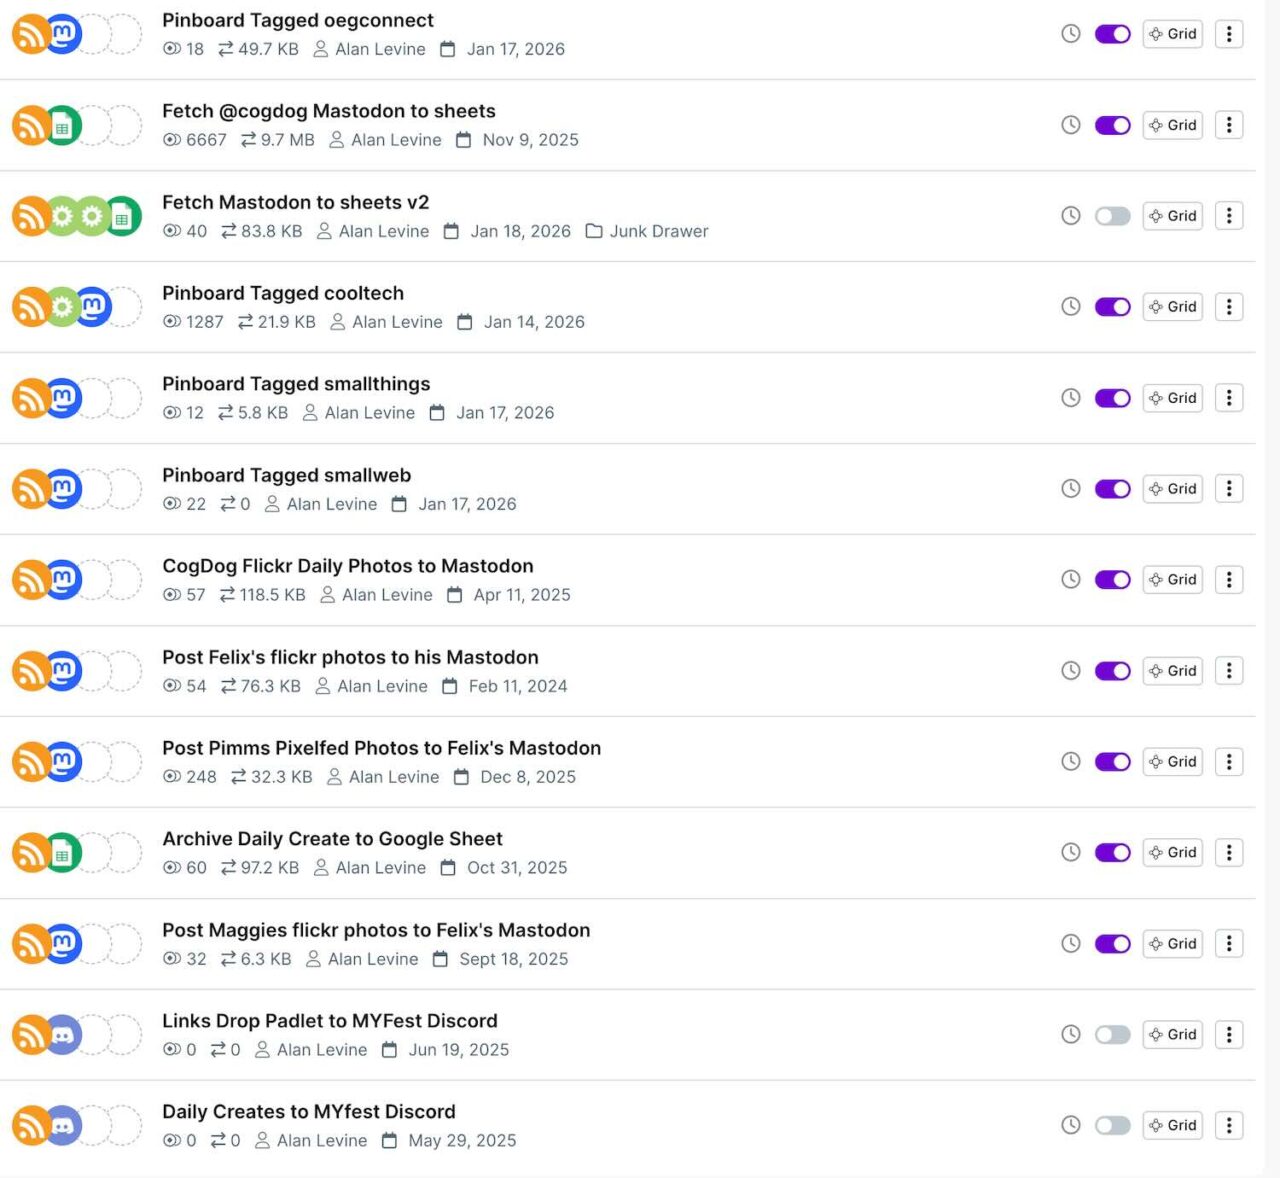Click the first gear icon in Fetch Mastodon to sheets v2

(62, 217)
